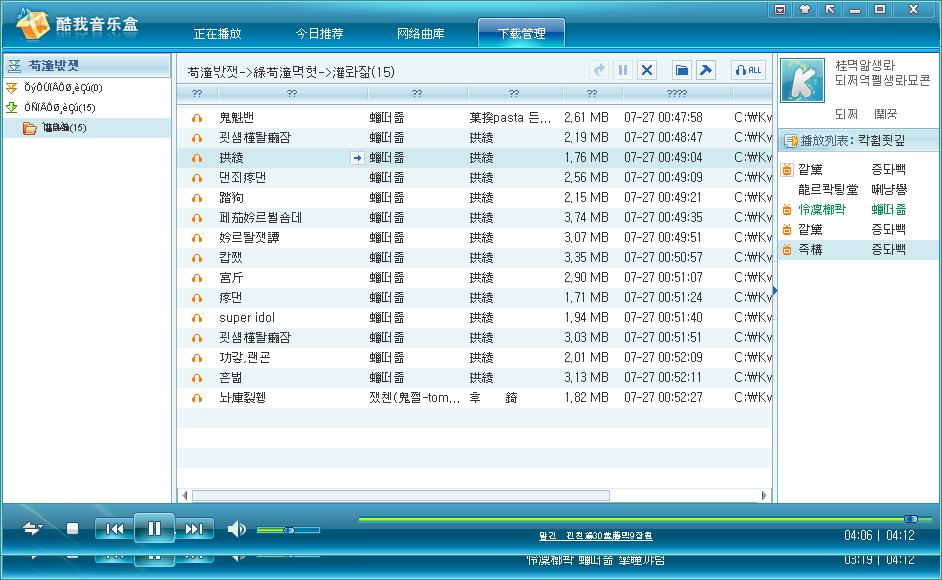Open the folder item in the sidebar tree
The image size is (942, 580).
(87, 127)
